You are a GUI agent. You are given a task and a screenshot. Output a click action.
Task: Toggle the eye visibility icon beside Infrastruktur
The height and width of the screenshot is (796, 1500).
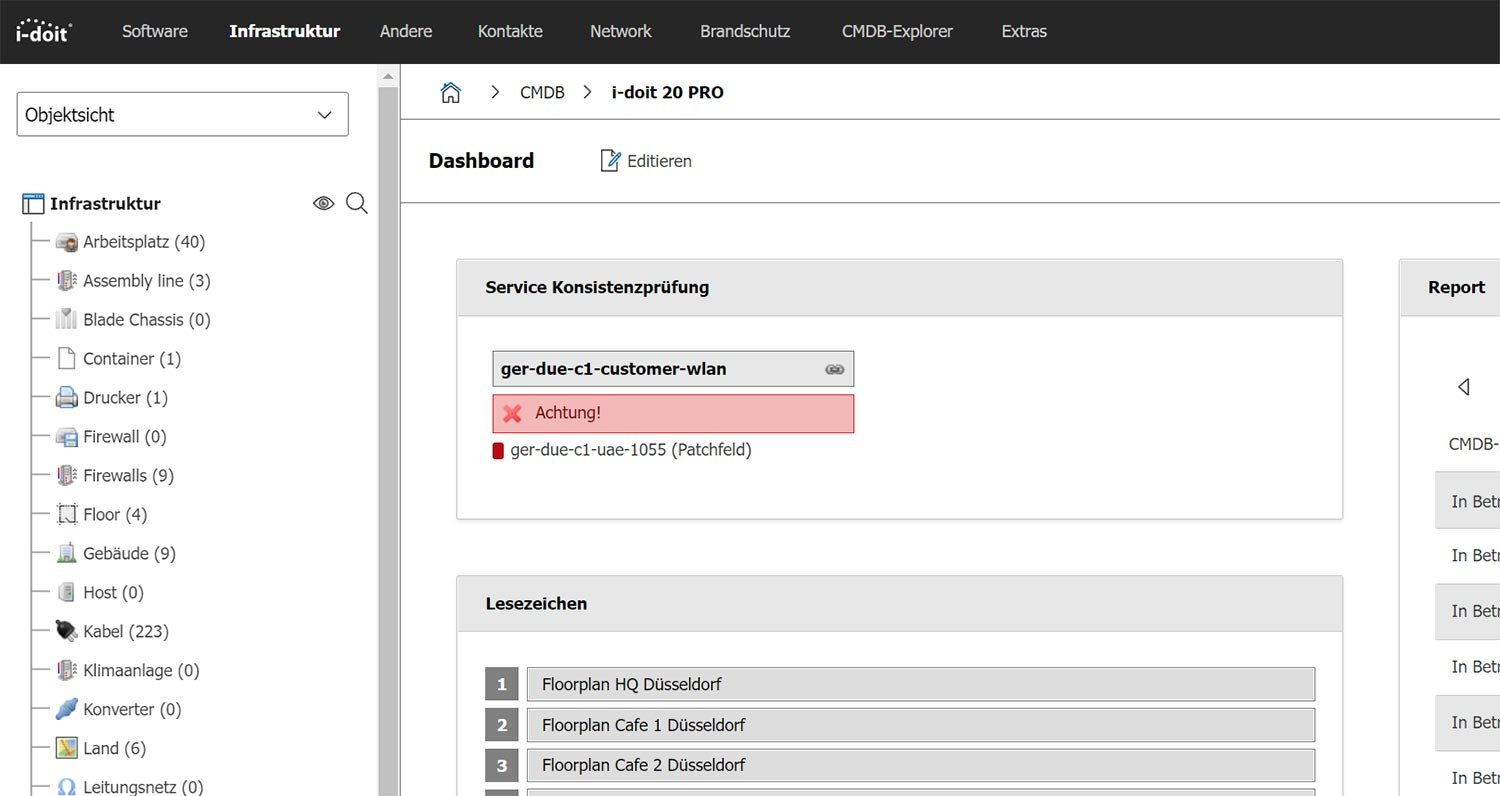point(323,204)
